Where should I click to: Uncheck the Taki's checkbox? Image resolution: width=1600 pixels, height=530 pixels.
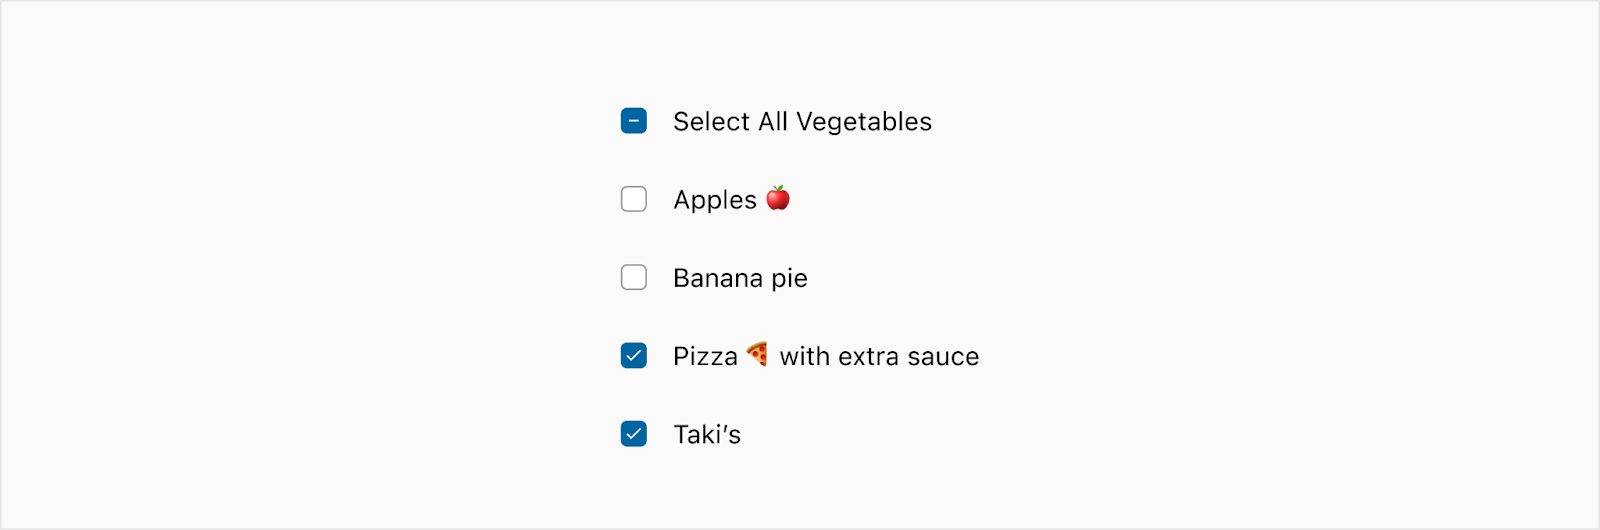pos(634,433)
